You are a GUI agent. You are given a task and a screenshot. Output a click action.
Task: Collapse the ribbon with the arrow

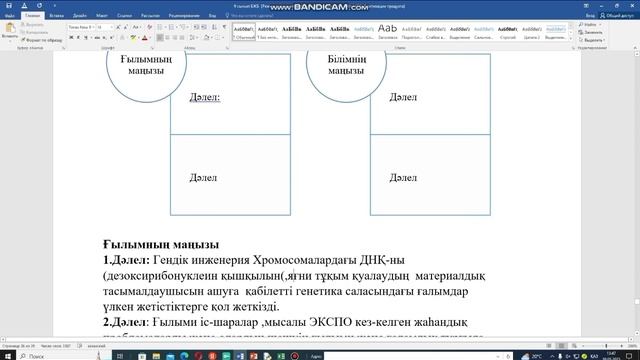pos(635,48)
